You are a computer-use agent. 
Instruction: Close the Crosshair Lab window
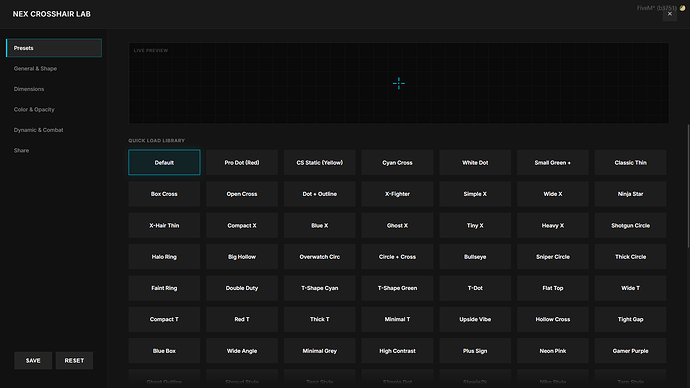(669, 14)
